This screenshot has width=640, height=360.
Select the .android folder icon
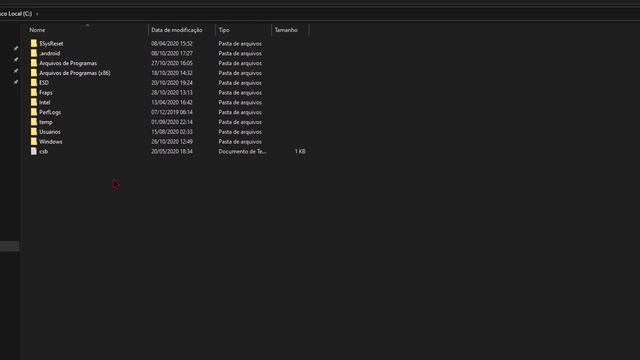34,53
